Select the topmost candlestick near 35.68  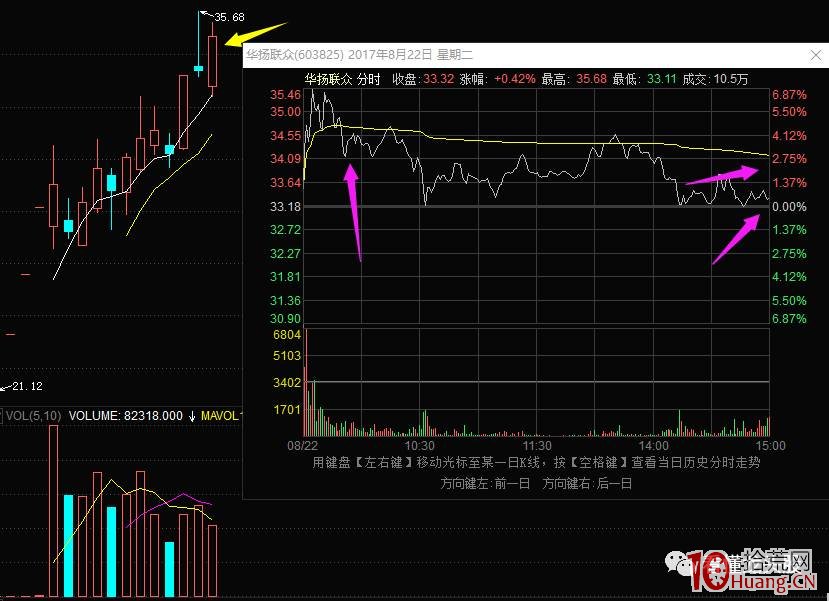pos(212,60)
